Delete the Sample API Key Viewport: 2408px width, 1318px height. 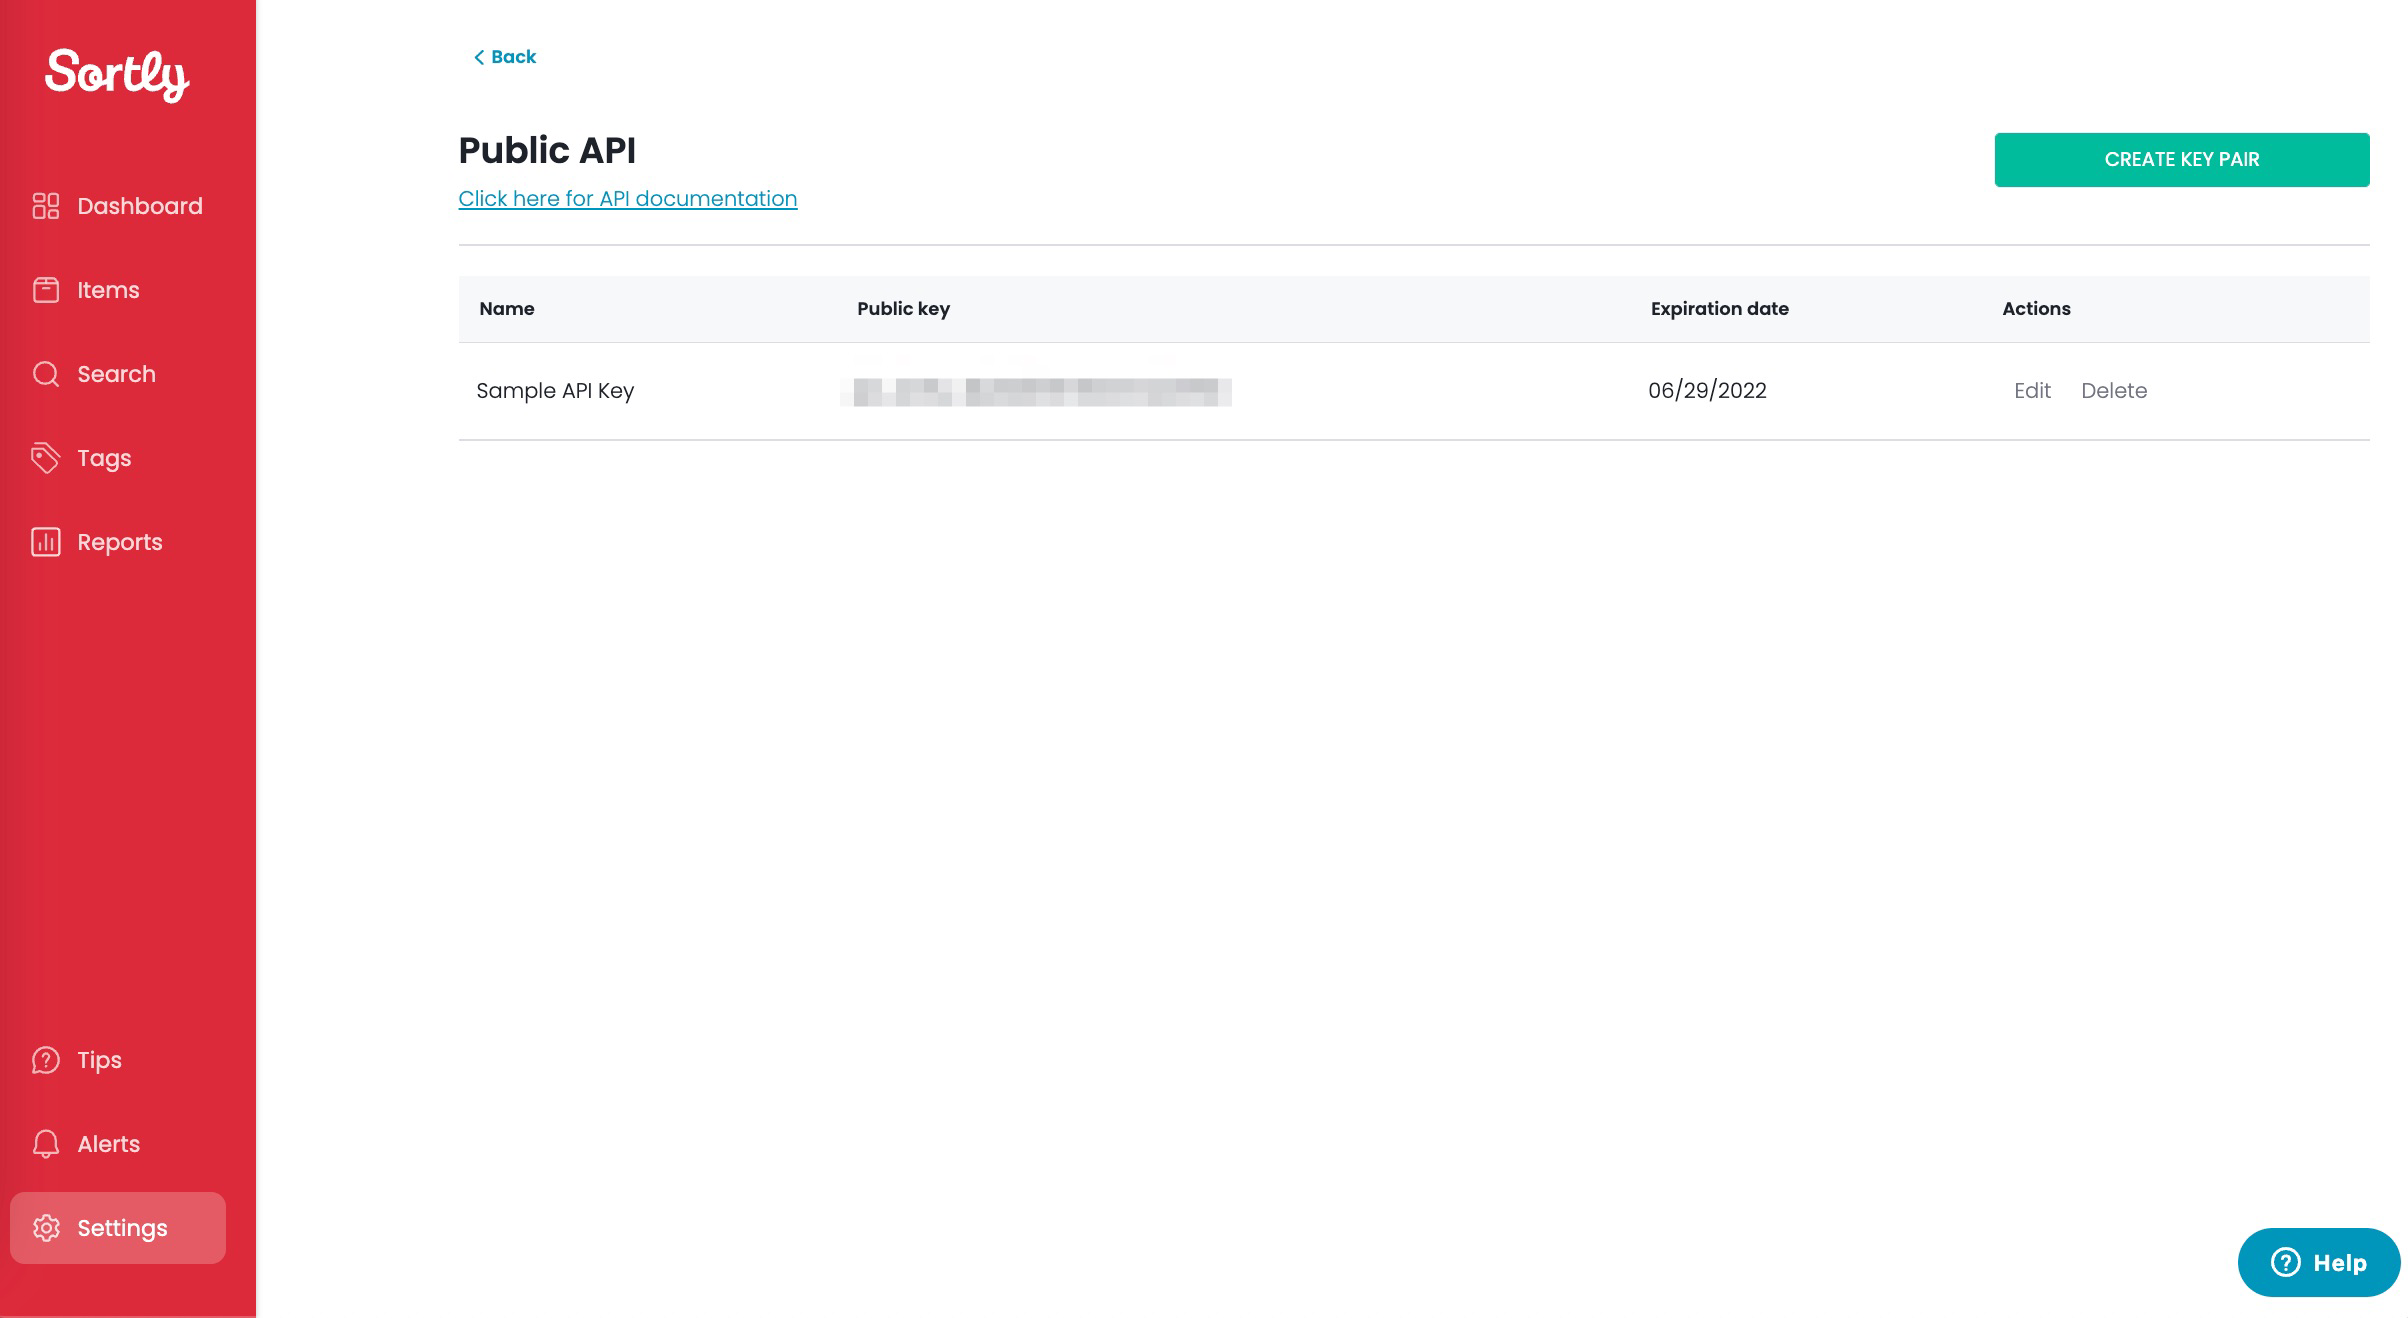(x=2114, y=390)
